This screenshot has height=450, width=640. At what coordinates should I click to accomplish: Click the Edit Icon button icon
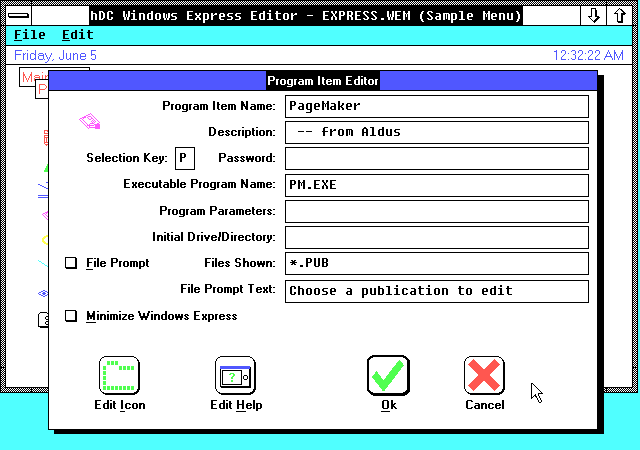pyautogui.click(x=119, y=375)
